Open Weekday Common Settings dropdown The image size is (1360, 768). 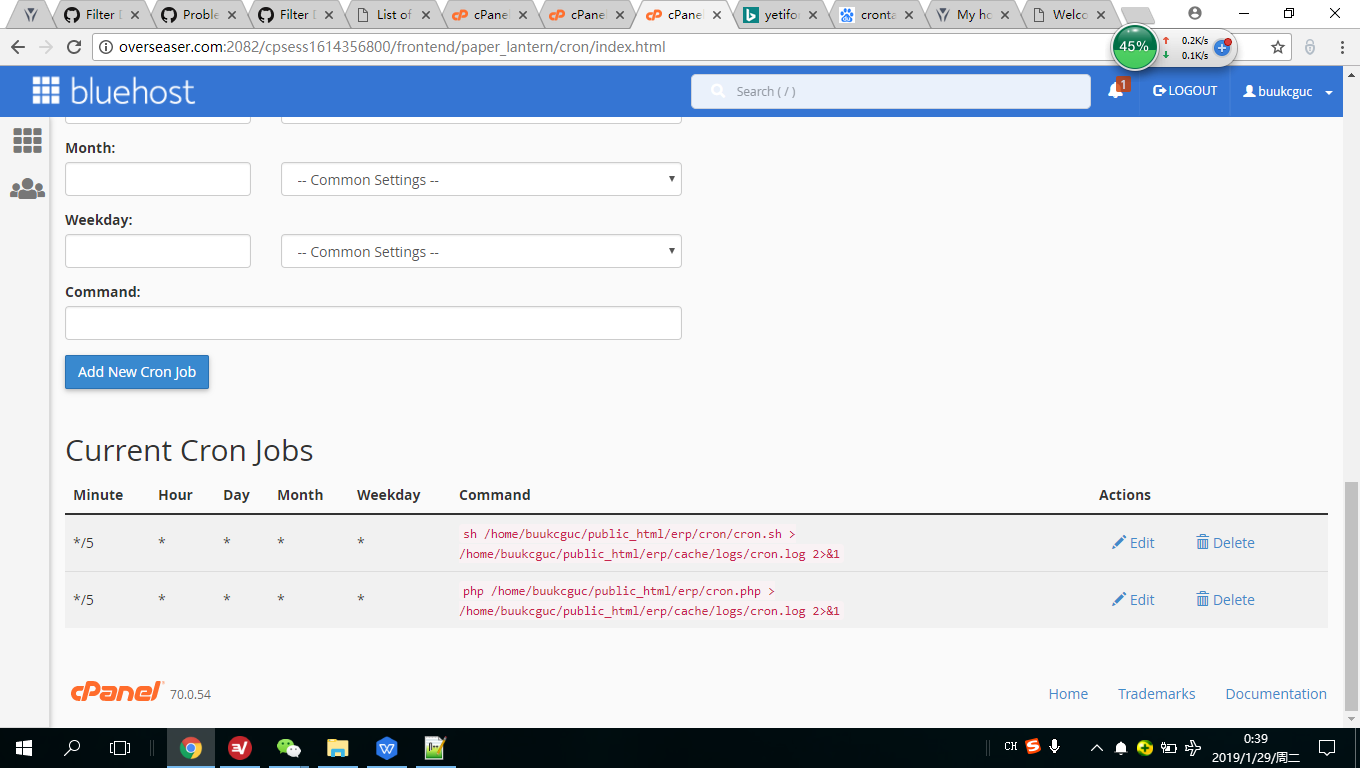pyautogui.click(x=481, y=252)
